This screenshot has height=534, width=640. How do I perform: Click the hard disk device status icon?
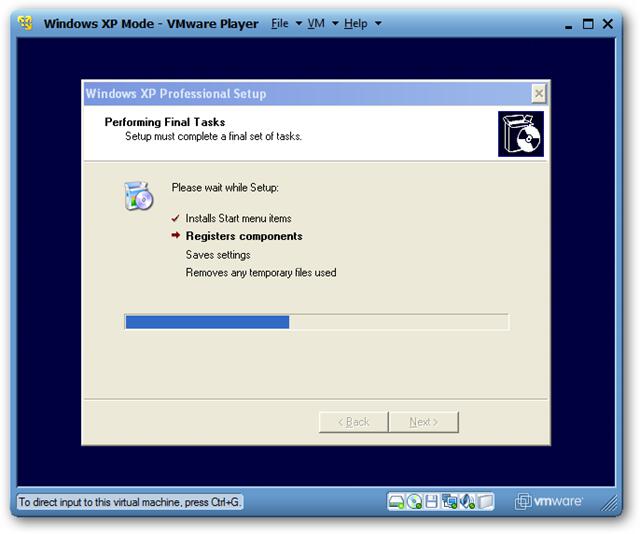(396, 502)
